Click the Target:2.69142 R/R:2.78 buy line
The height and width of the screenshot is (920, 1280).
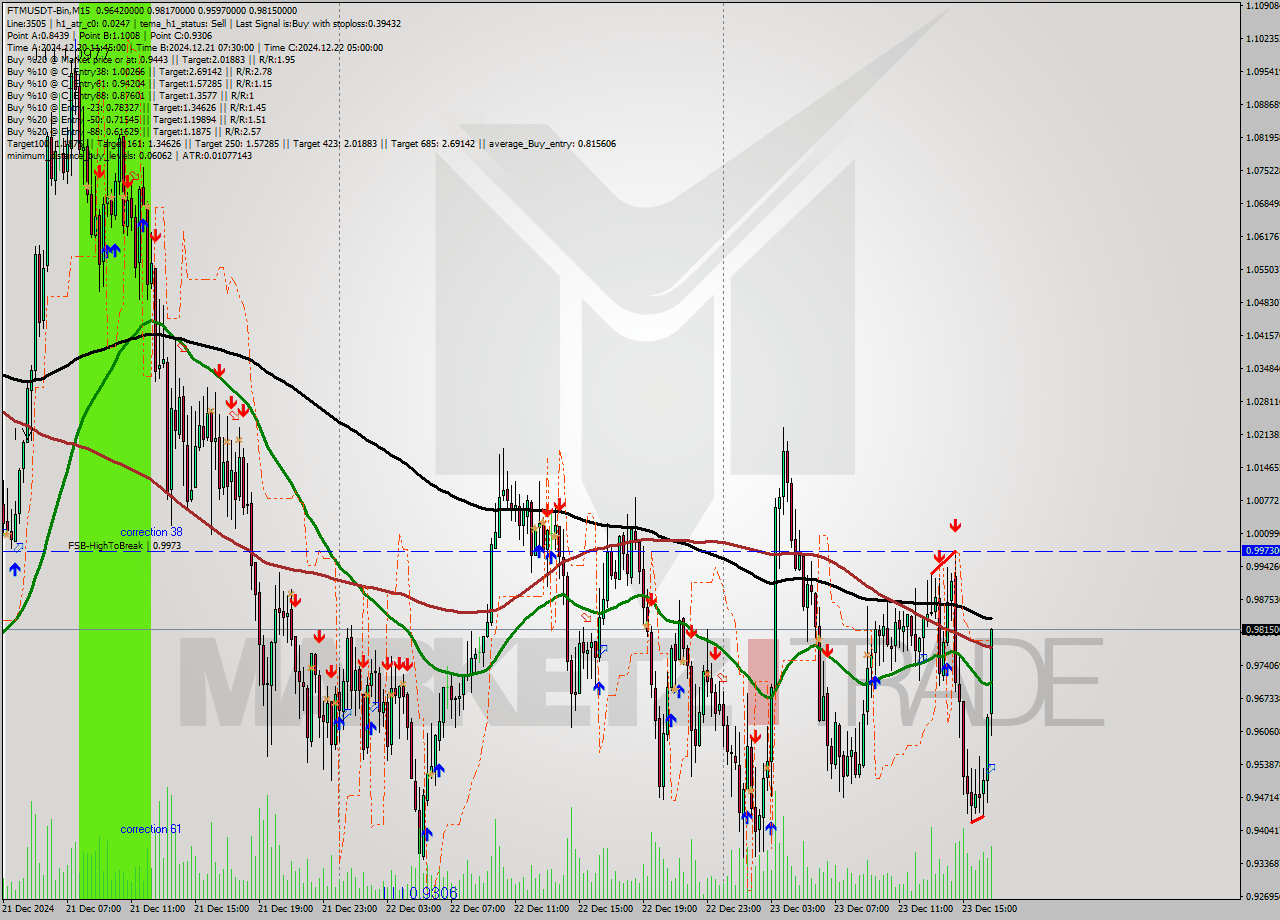tap(139, 71)
